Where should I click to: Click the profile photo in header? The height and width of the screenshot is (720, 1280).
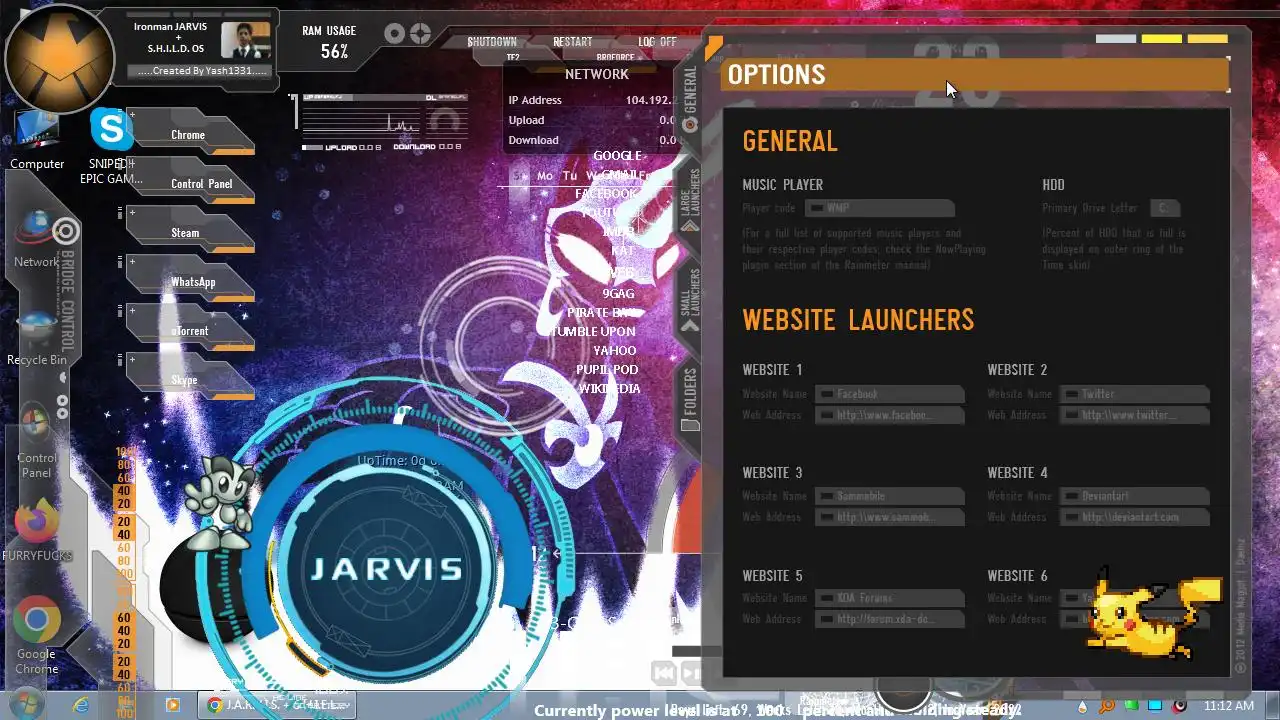pyautogui.click(x=245, y=40)
